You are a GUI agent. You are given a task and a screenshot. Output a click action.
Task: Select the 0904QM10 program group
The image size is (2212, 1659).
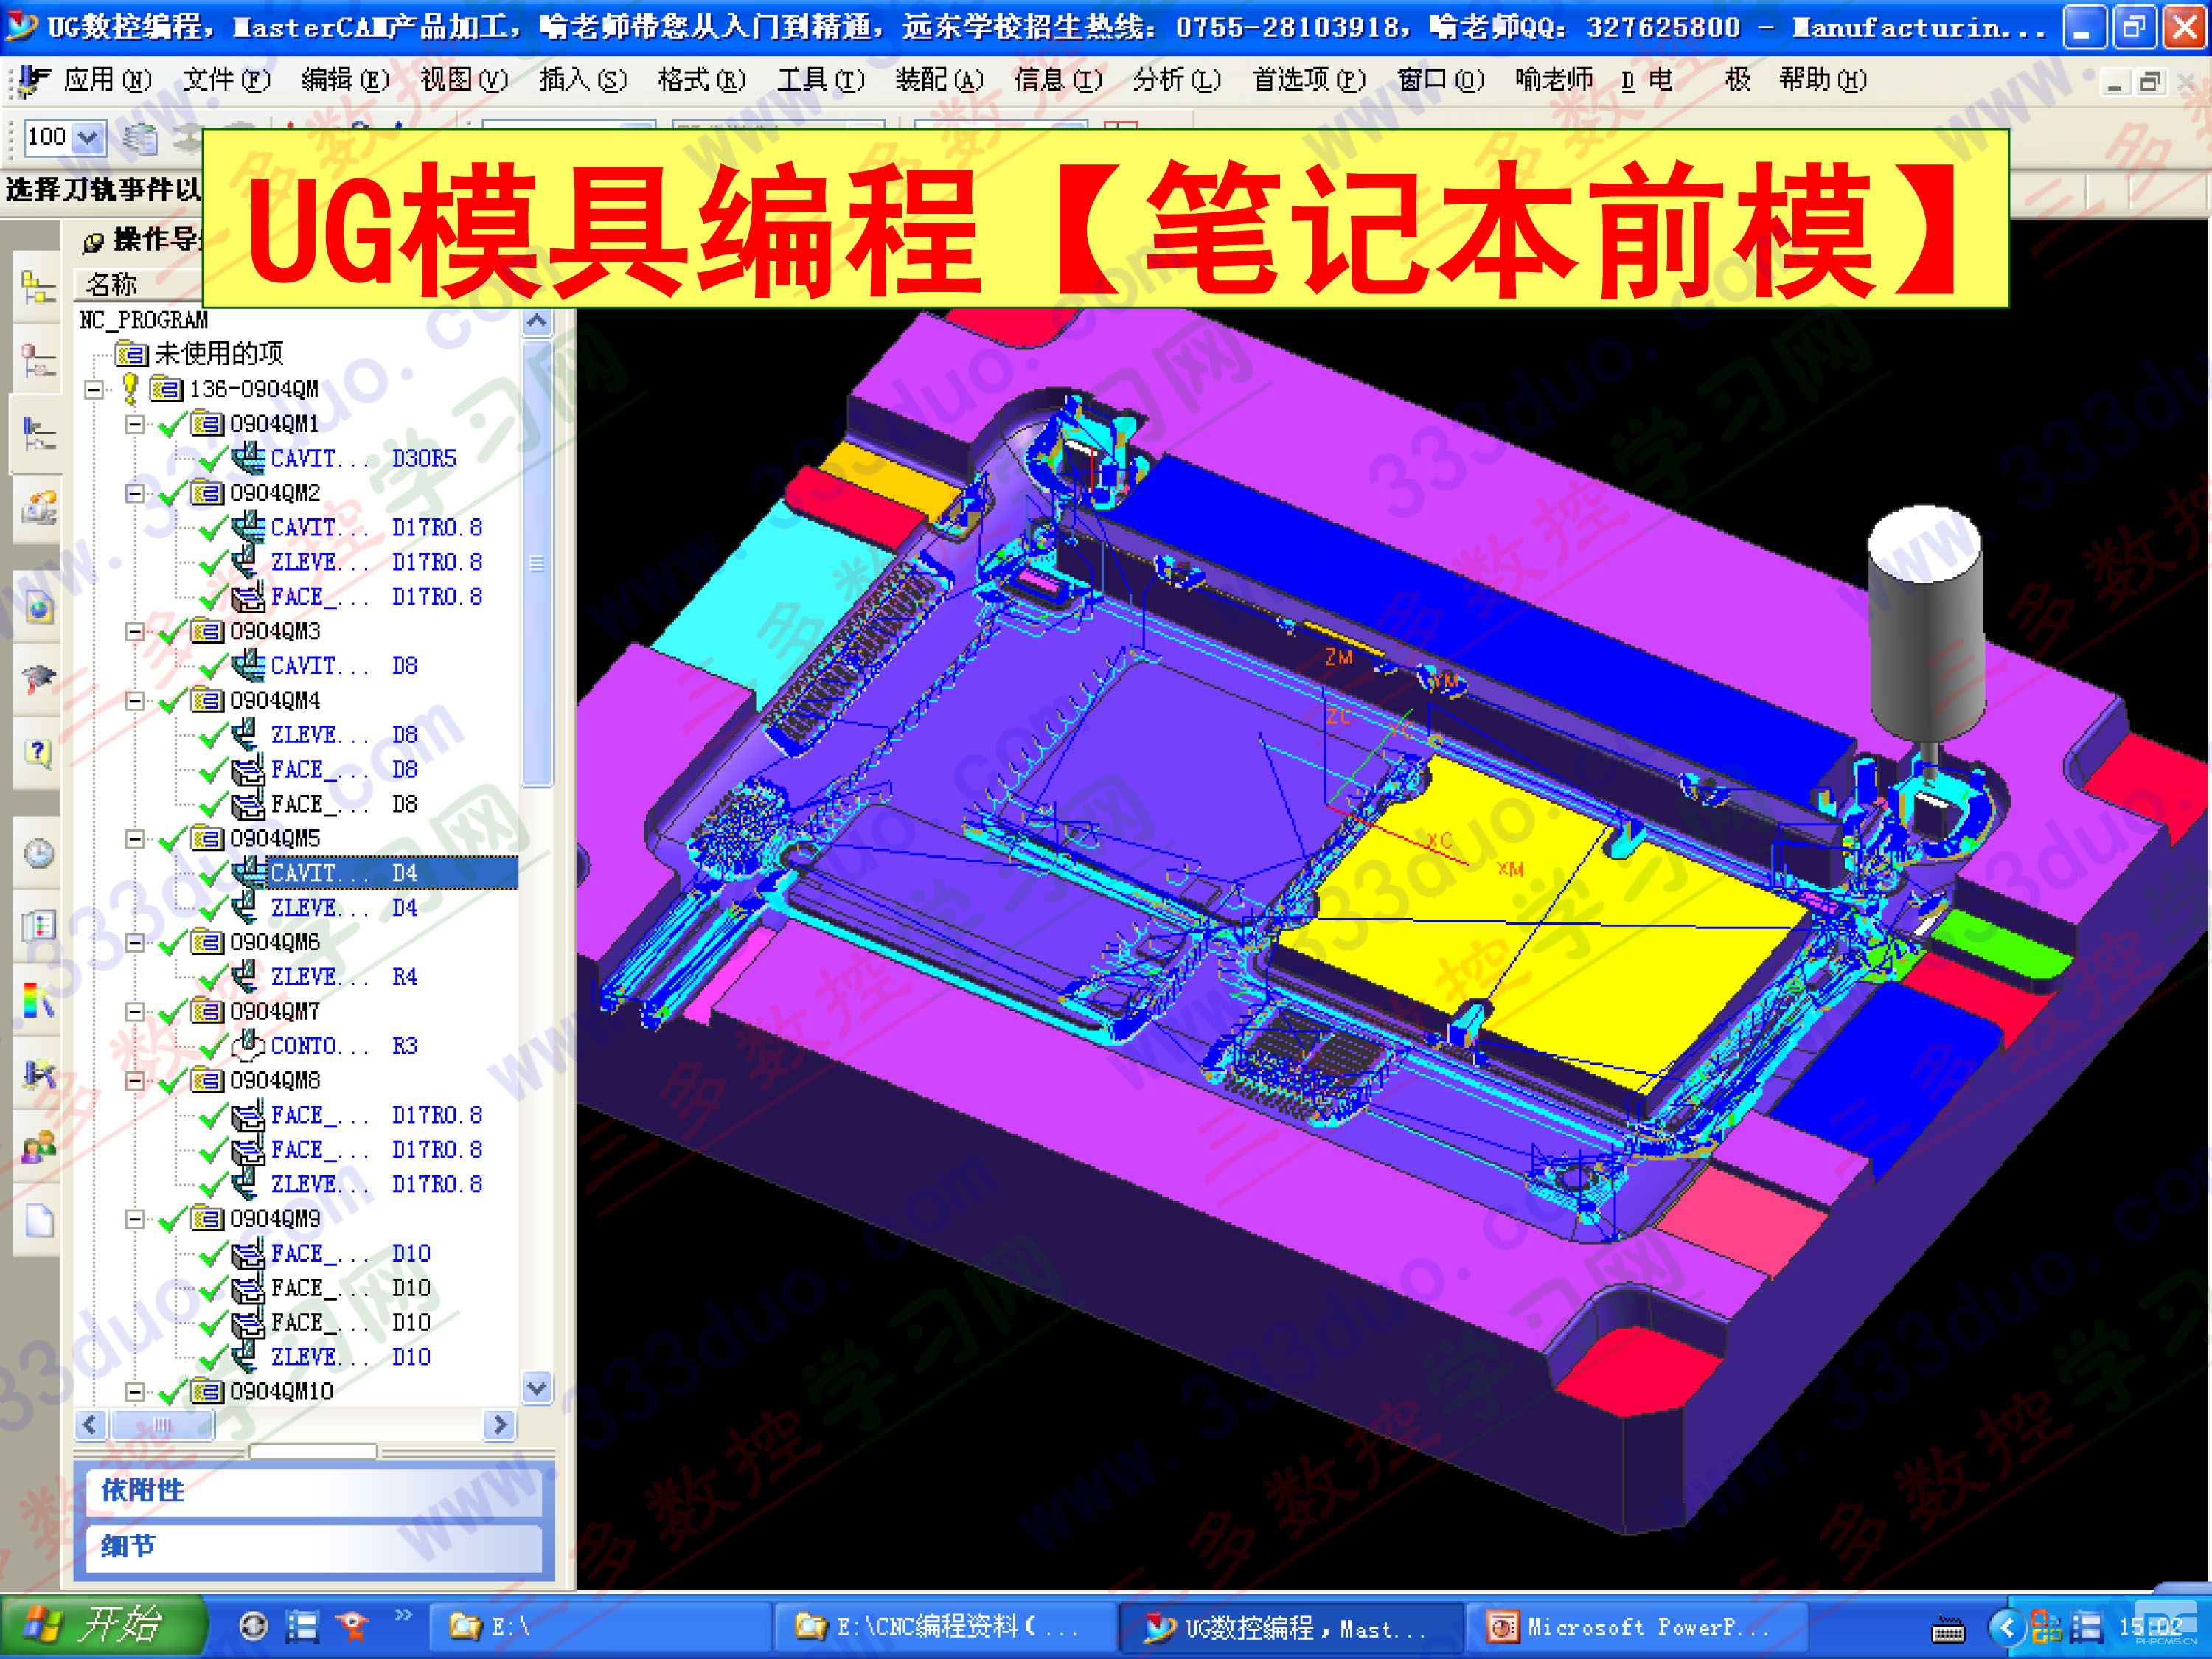click(281, 1392)
